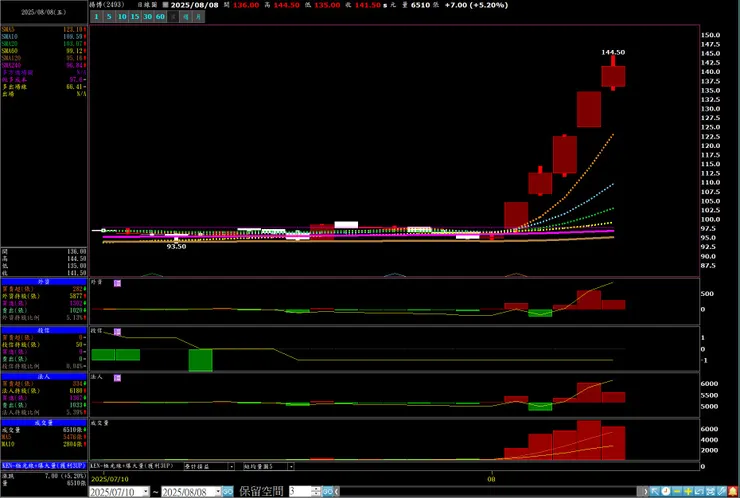This screenshot has width=740, height=498.
Task: Open the end date 2025/08/08 dropdown
Action: coord(218,492)
